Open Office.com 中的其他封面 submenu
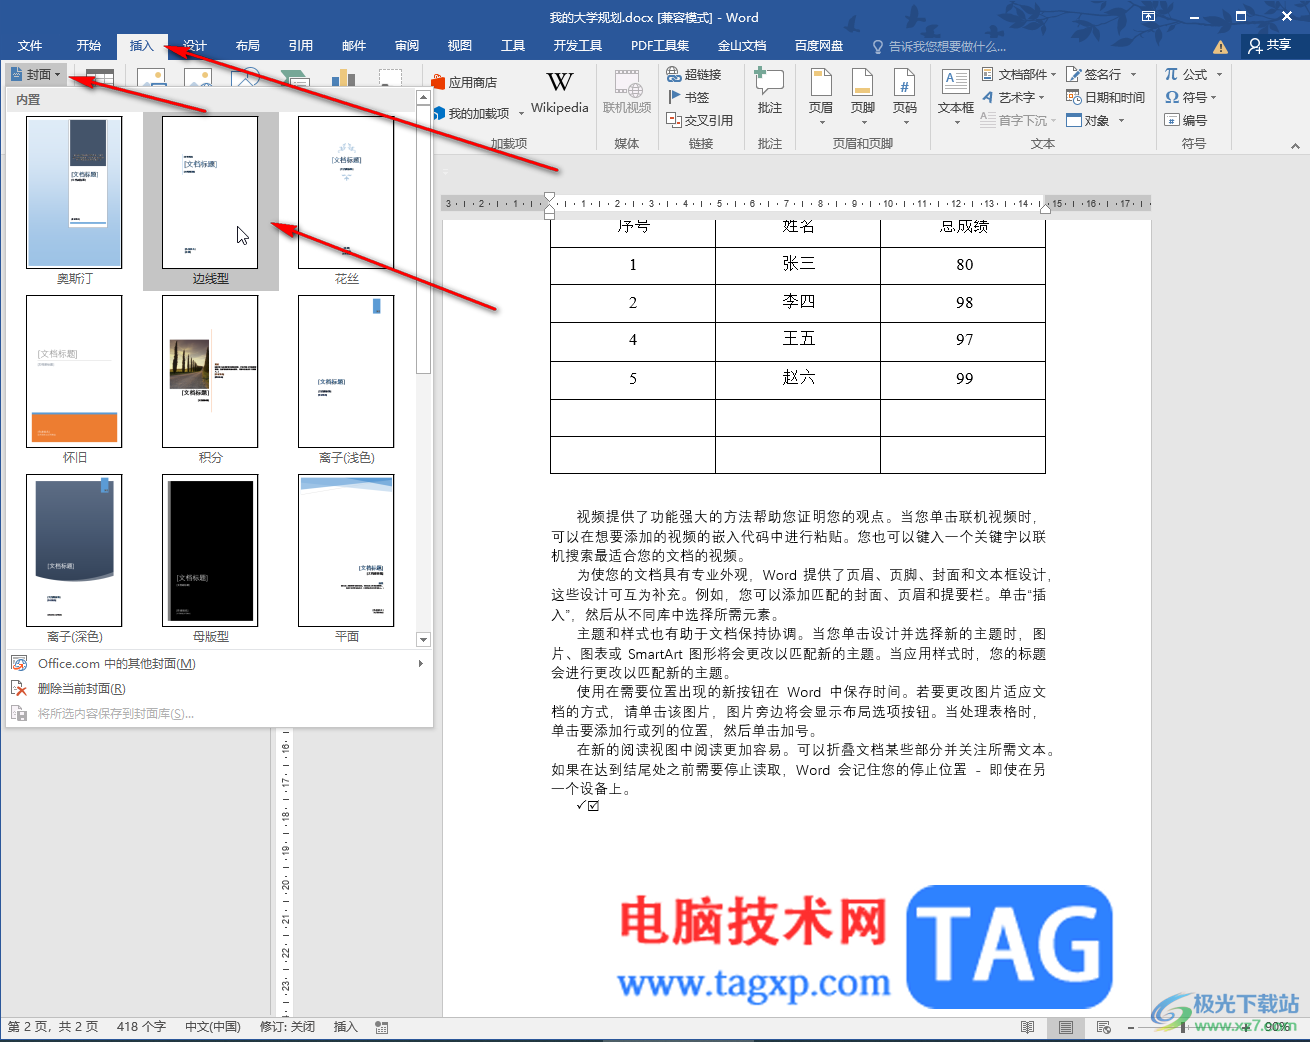The image size is (1310, 1042). (x=218, y=664)
